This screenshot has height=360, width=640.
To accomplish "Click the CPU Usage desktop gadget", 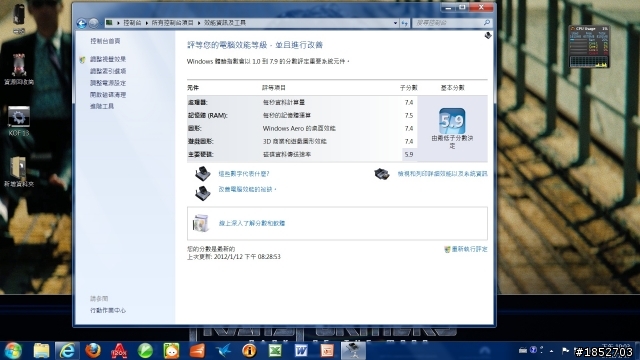I will click(589, 47).
